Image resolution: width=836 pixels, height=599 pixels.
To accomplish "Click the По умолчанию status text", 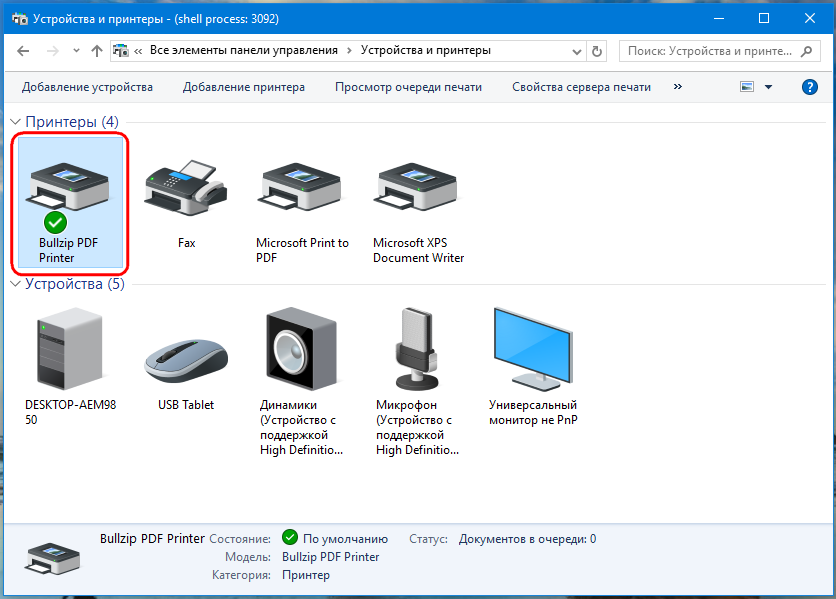I will click(345, 539).
